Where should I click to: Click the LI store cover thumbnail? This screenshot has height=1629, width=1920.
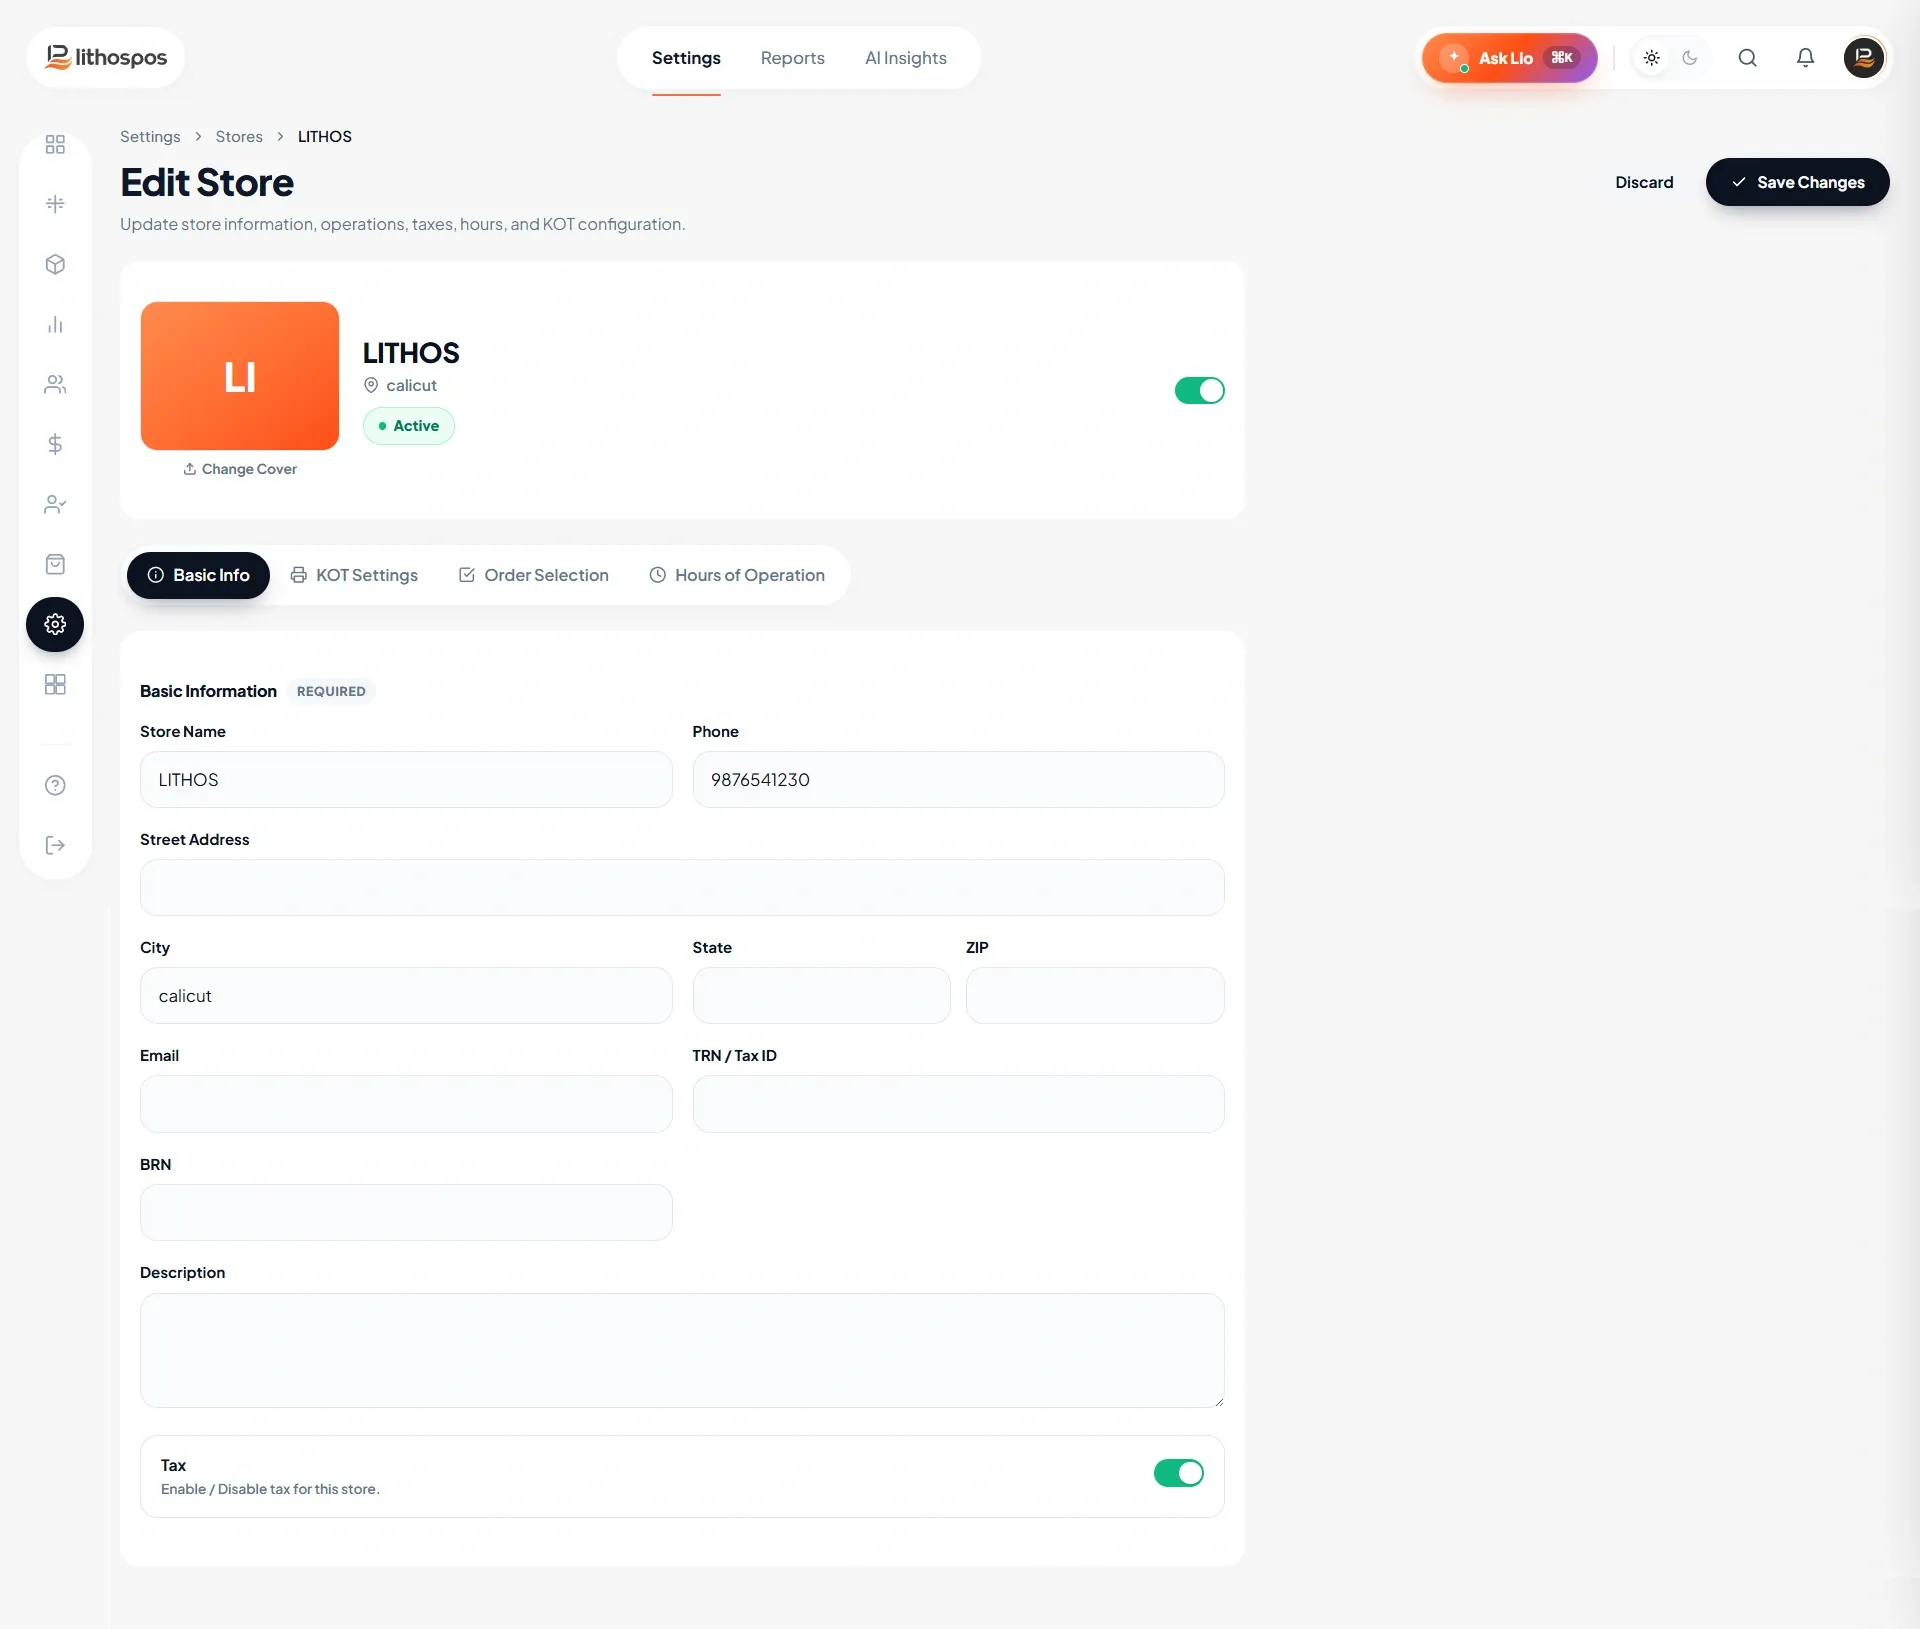240,376
